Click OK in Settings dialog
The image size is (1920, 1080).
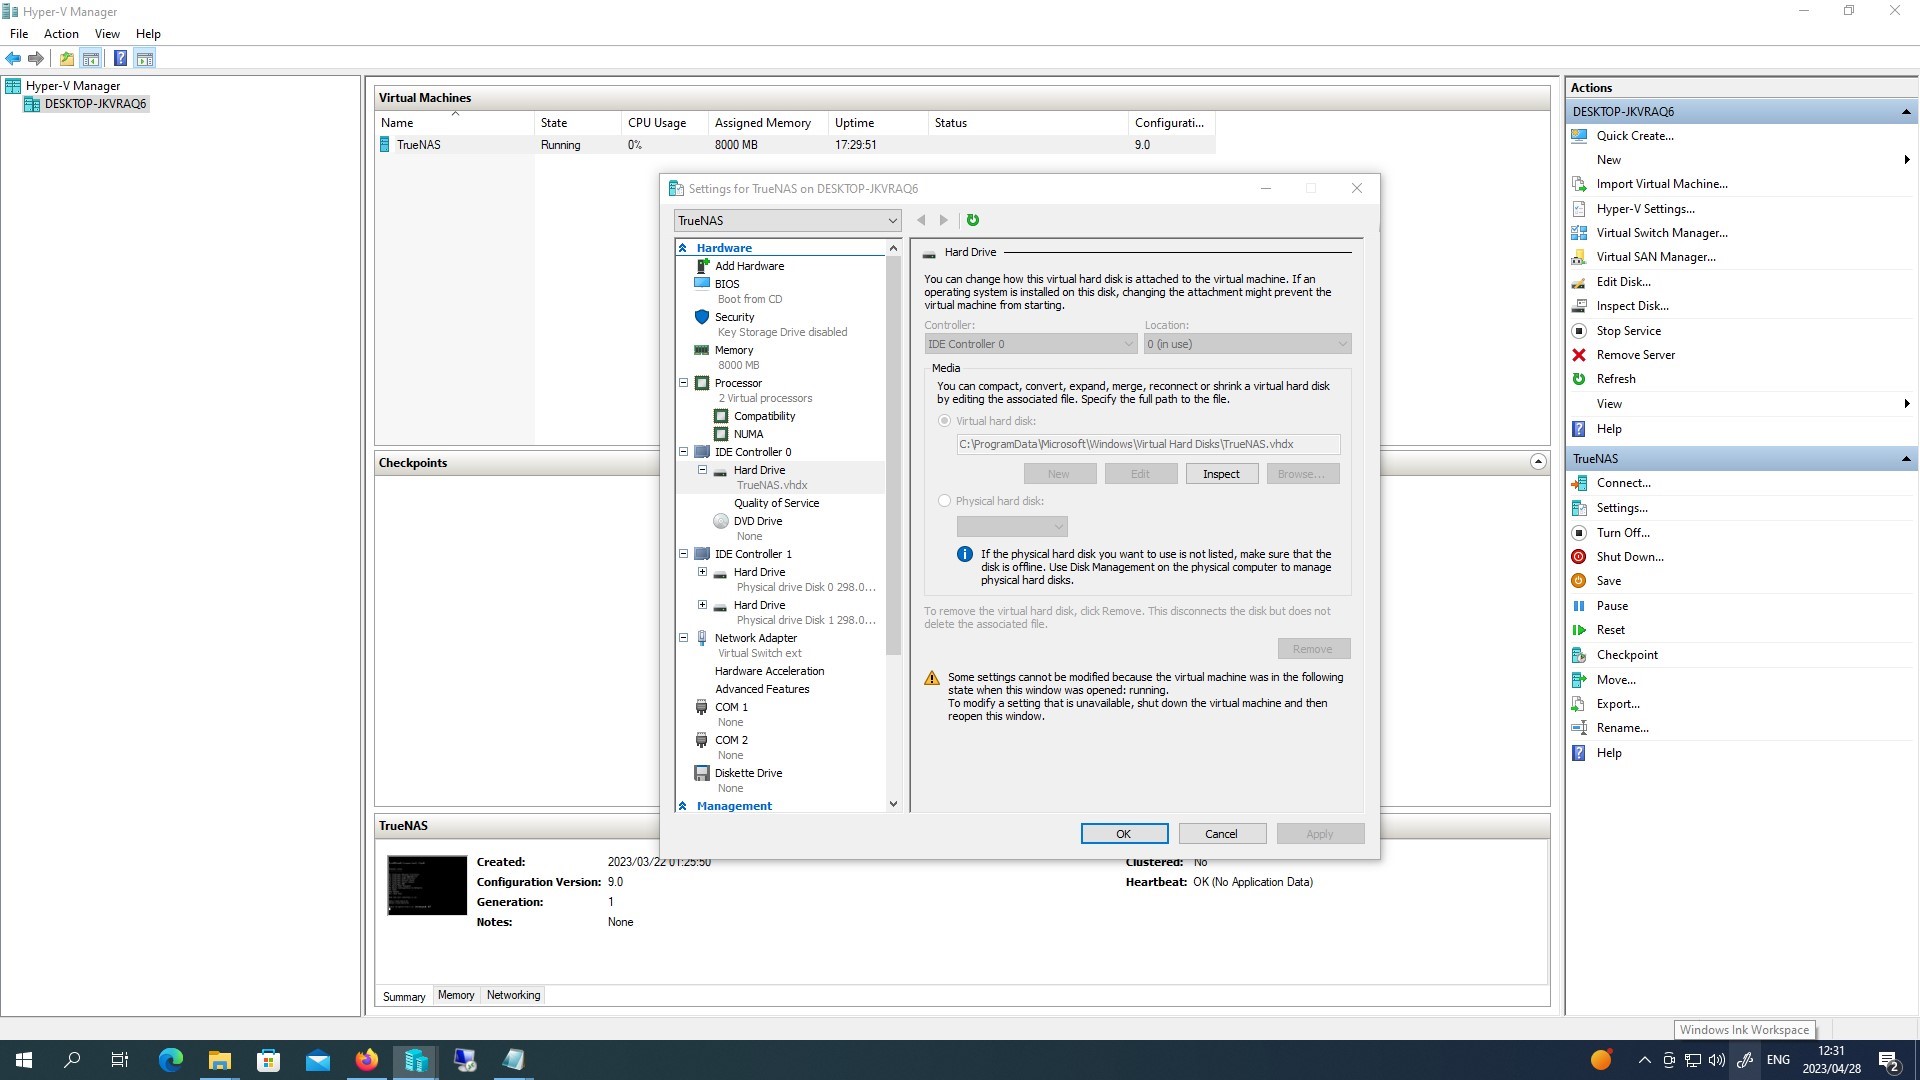pos(1124,834)
